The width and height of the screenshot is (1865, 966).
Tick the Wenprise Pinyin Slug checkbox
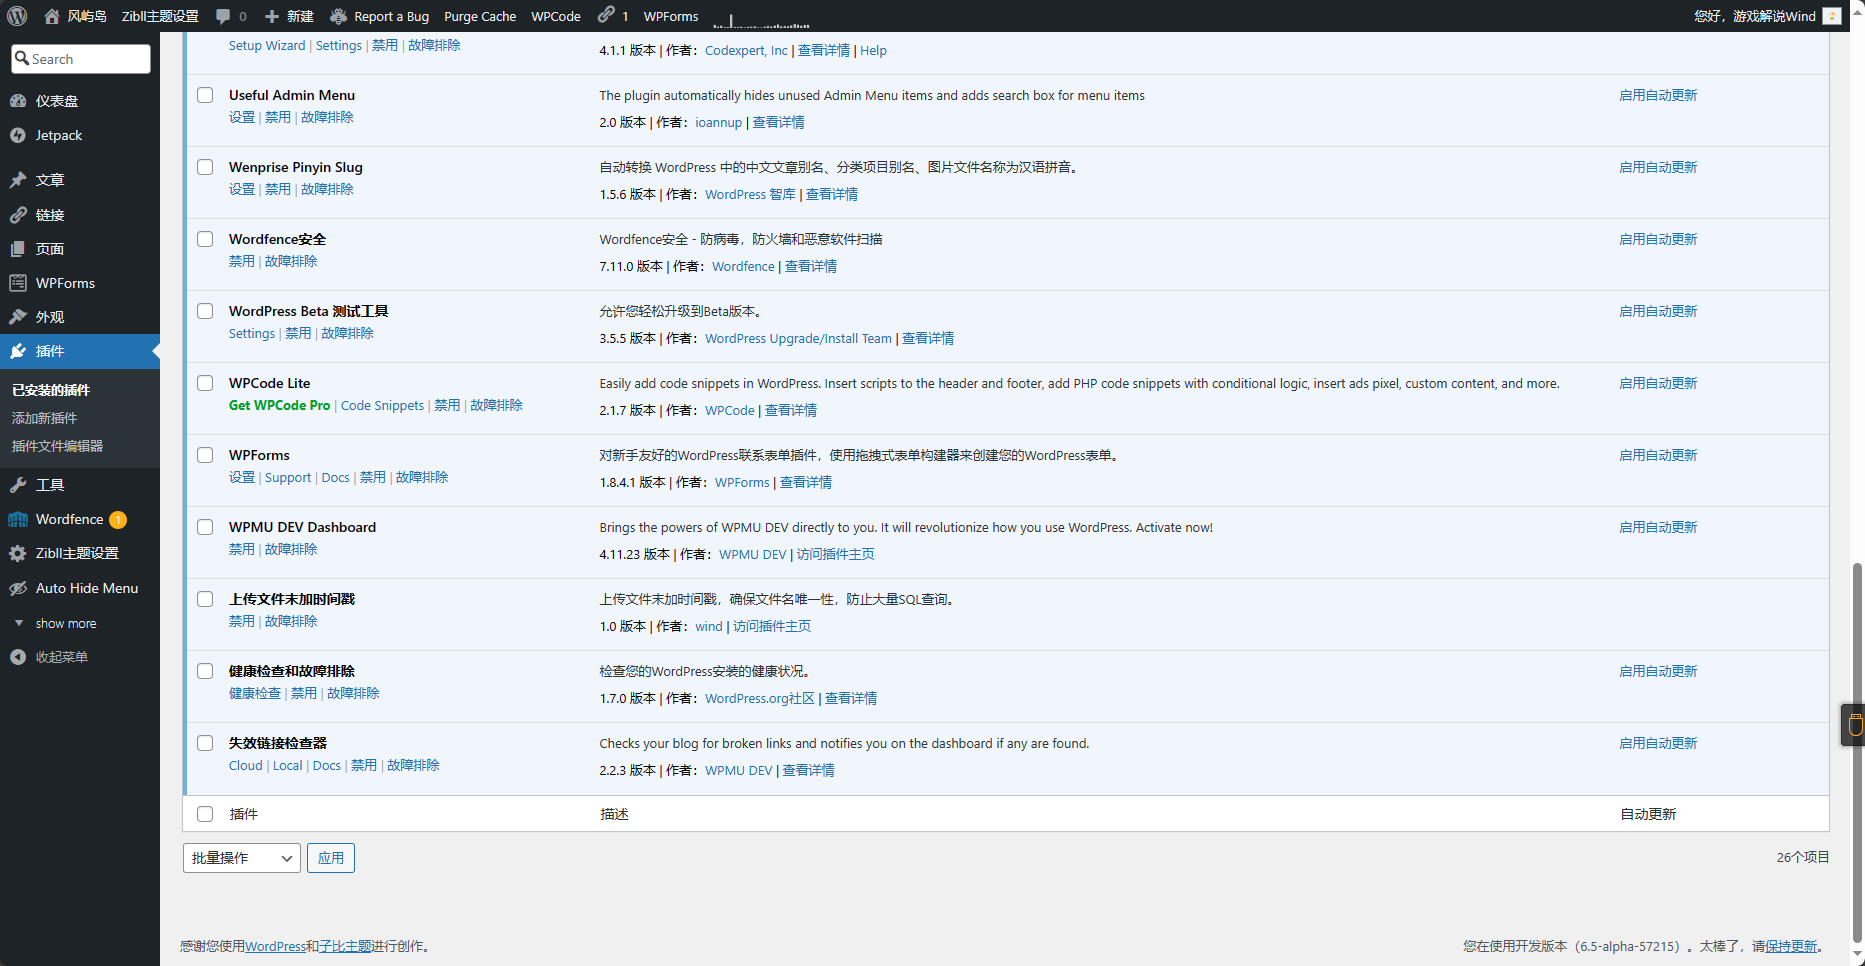pos(205,167)
